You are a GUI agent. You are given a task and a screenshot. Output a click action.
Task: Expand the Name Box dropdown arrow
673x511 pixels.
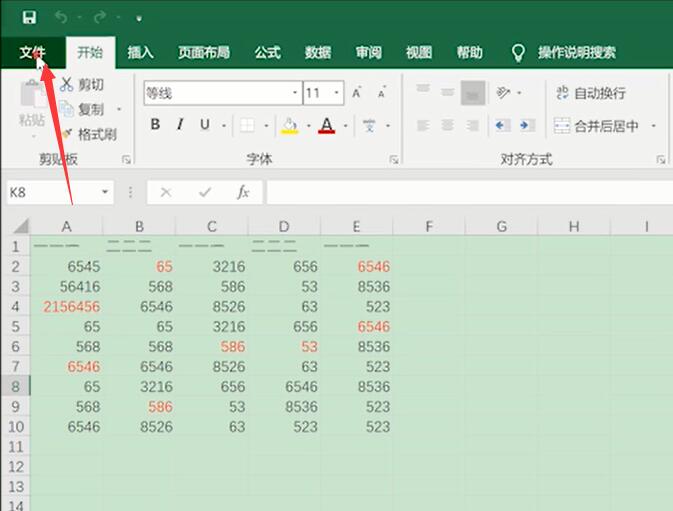105,192
